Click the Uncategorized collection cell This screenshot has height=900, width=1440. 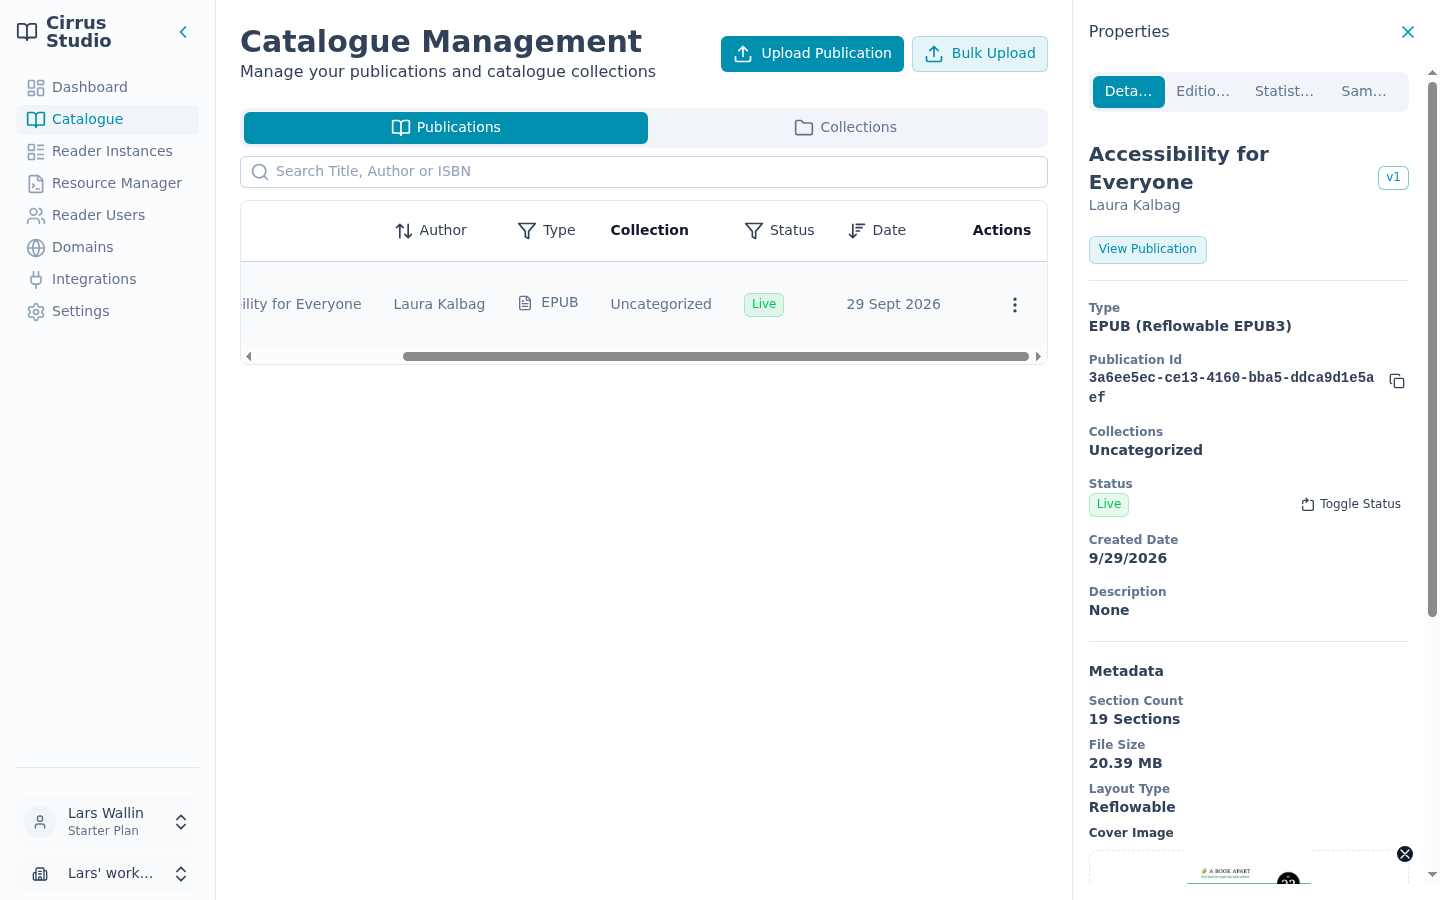661,304
